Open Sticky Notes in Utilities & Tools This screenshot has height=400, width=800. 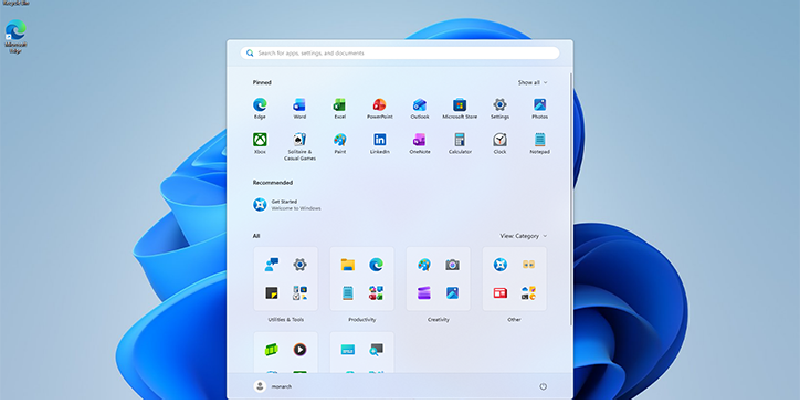[x=271, y=293]
